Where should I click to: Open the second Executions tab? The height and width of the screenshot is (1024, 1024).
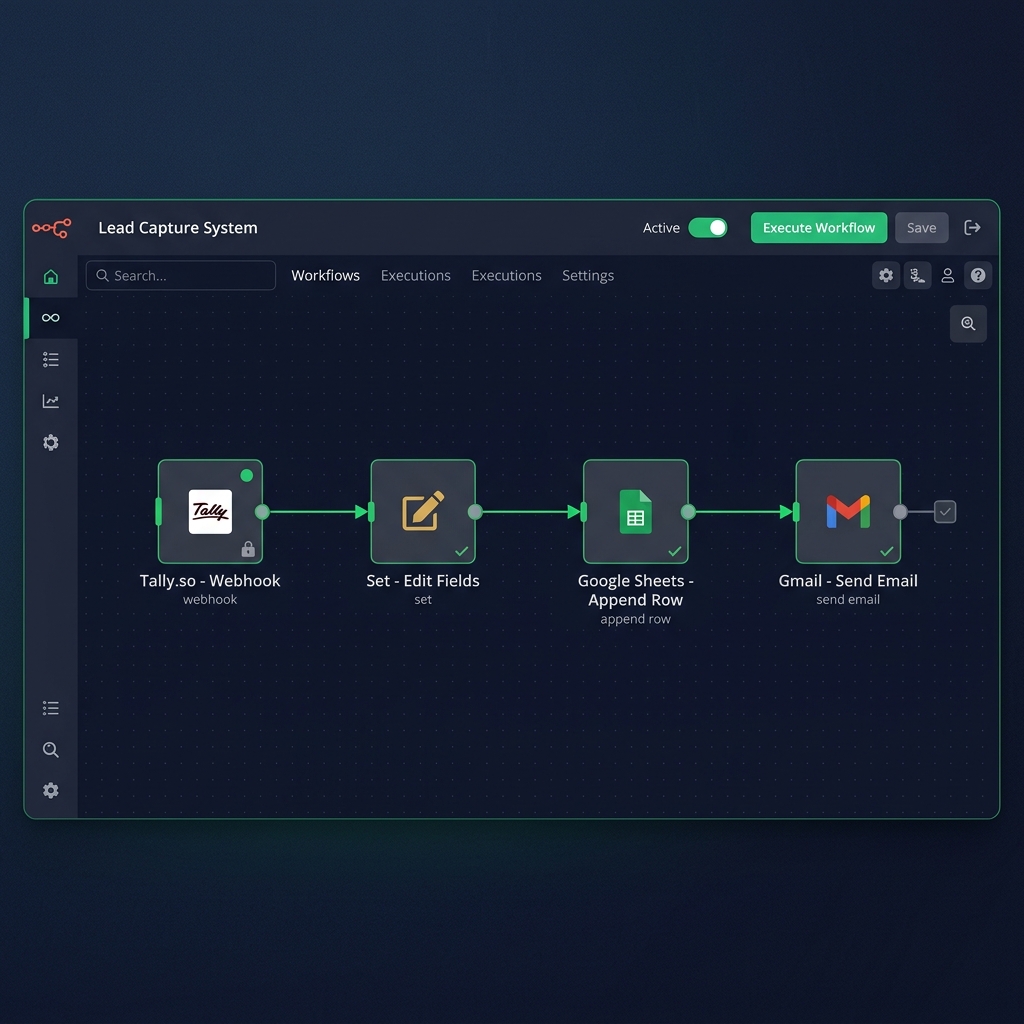506,276
